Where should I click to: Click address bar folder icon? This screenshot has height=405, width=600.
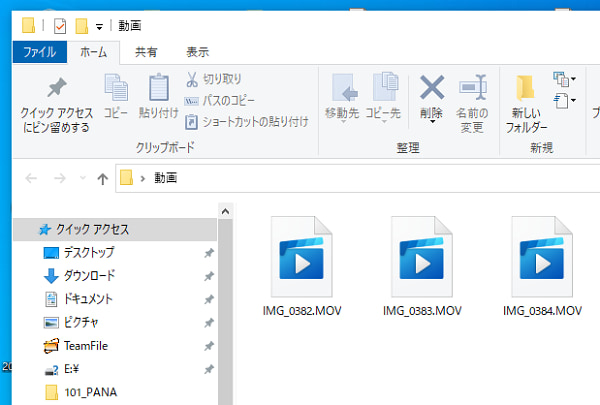[x=126, y=178]
